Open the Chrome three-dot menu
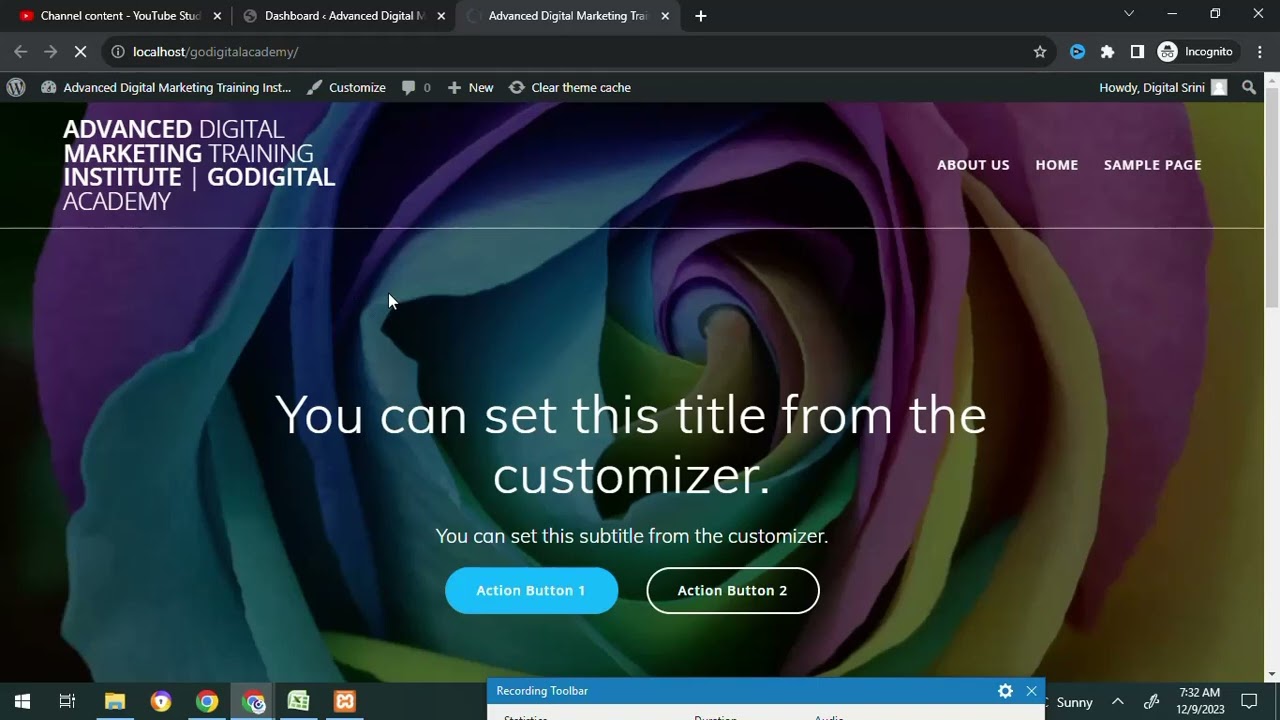Image resolution: width=1280 pixels, height=720 pixels. tap(1260, 52)
